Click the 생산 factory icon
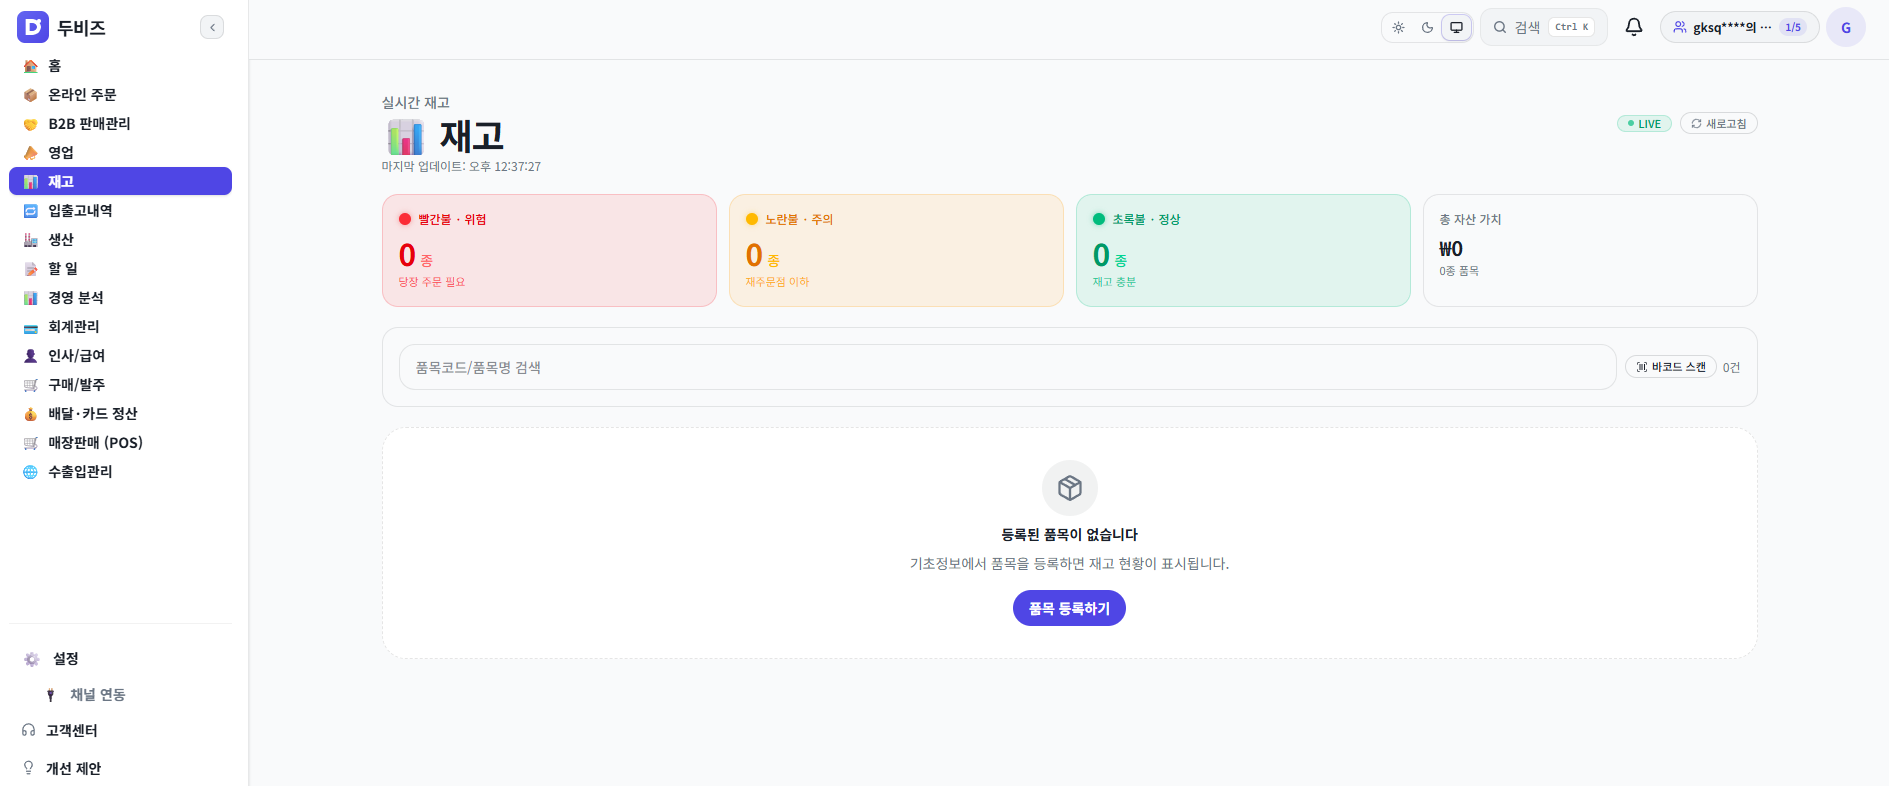The width and height of the screenshot is (1889, 786). (31, 240)
